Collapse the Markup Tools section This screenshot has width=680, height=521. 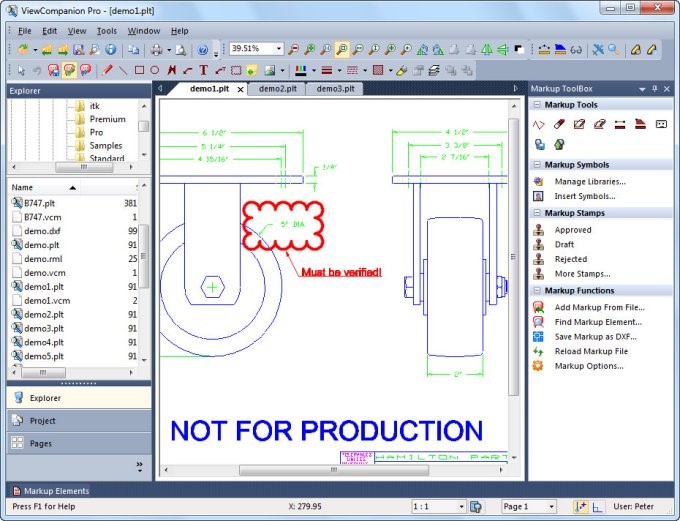(537, 105)
